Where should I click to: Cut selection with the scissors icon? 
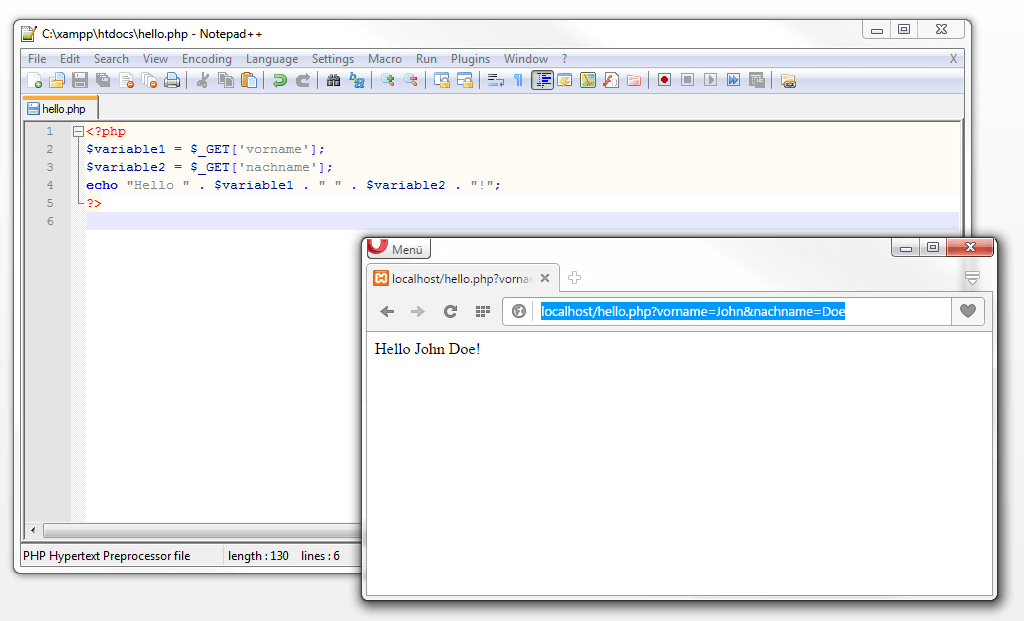click(x=202, y=80)
